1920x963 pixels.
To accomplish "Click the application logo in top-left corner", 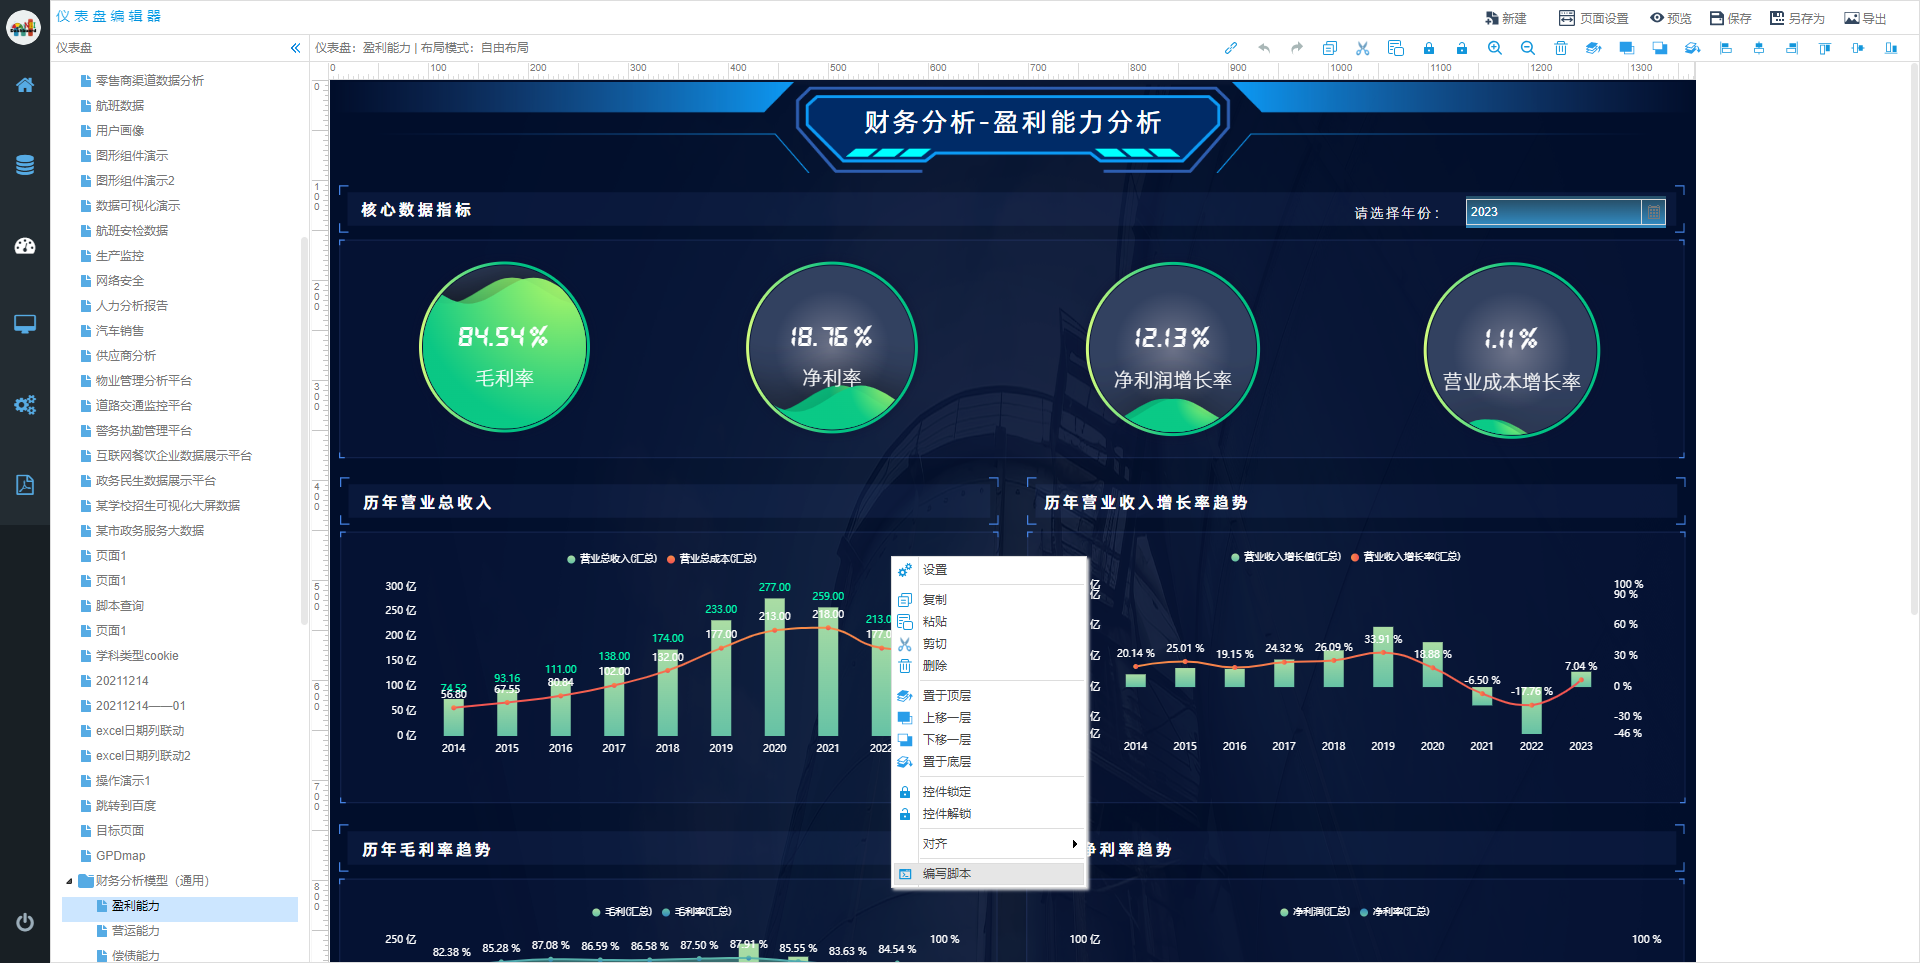I will [x=24, y=27].
